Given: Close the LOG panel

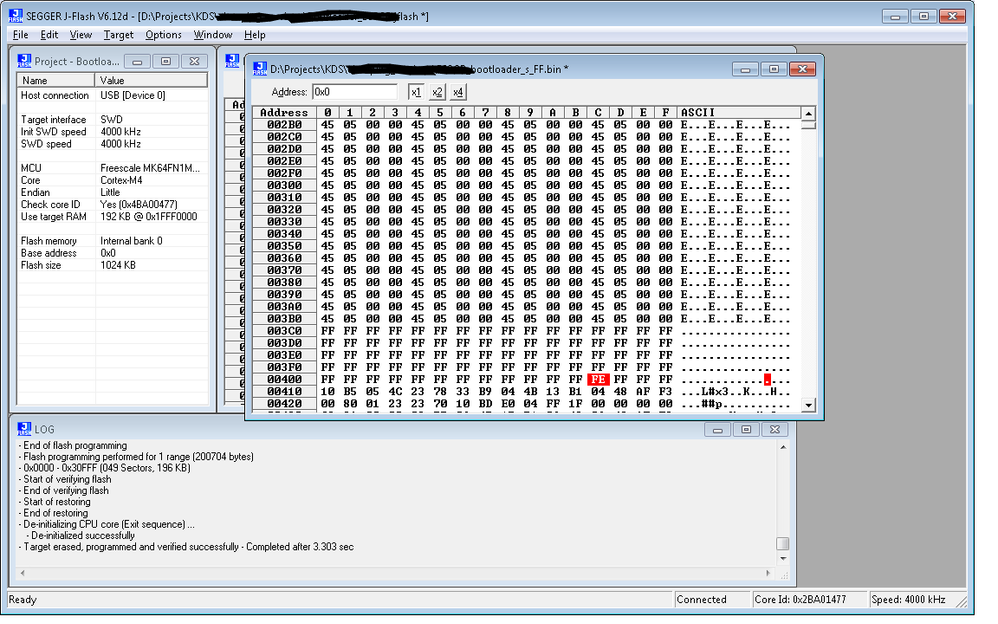Looking at the screenshot, I should [x=775, y=430].
